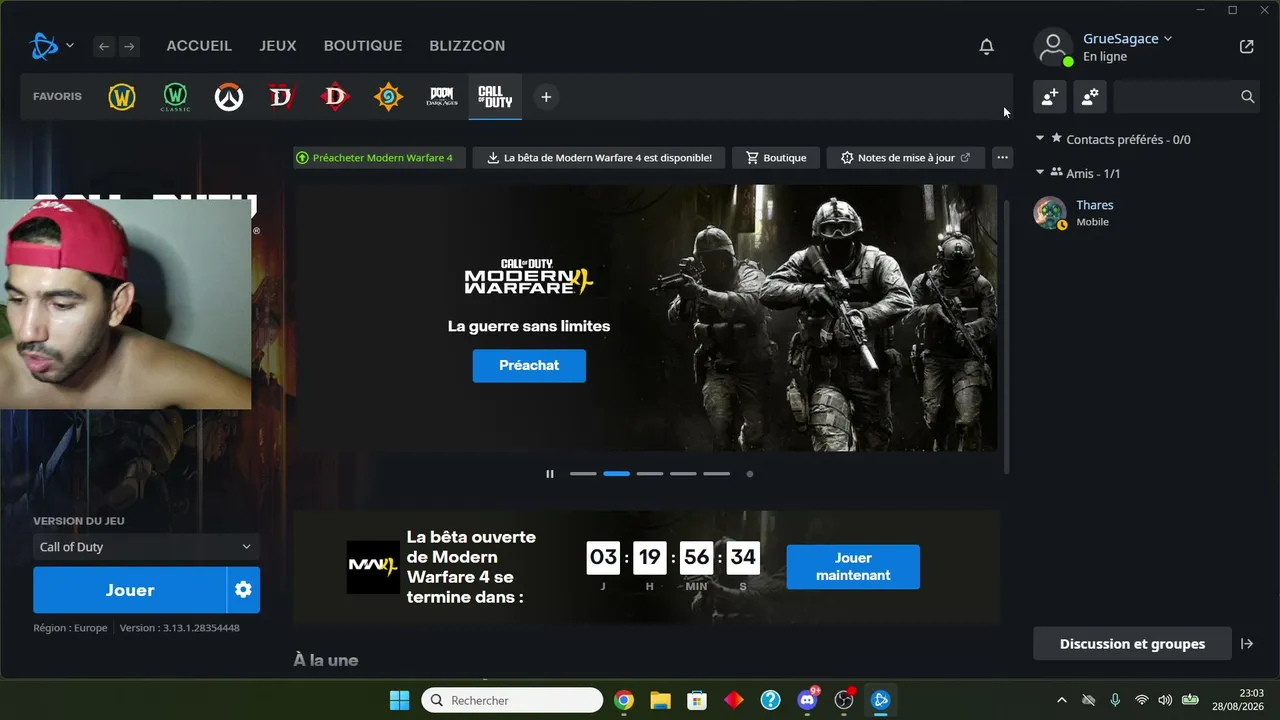Open the Modern Warfare 4 banner image

click(x=645, y=318)
